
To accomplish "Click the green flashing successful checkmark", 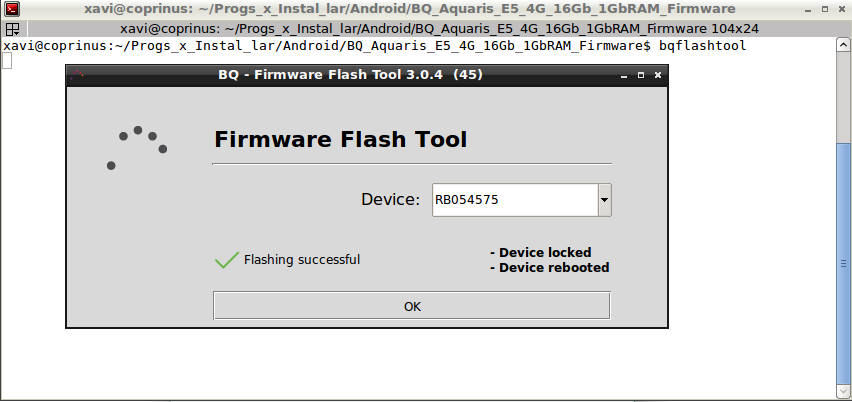I will [x=226, y=260].
